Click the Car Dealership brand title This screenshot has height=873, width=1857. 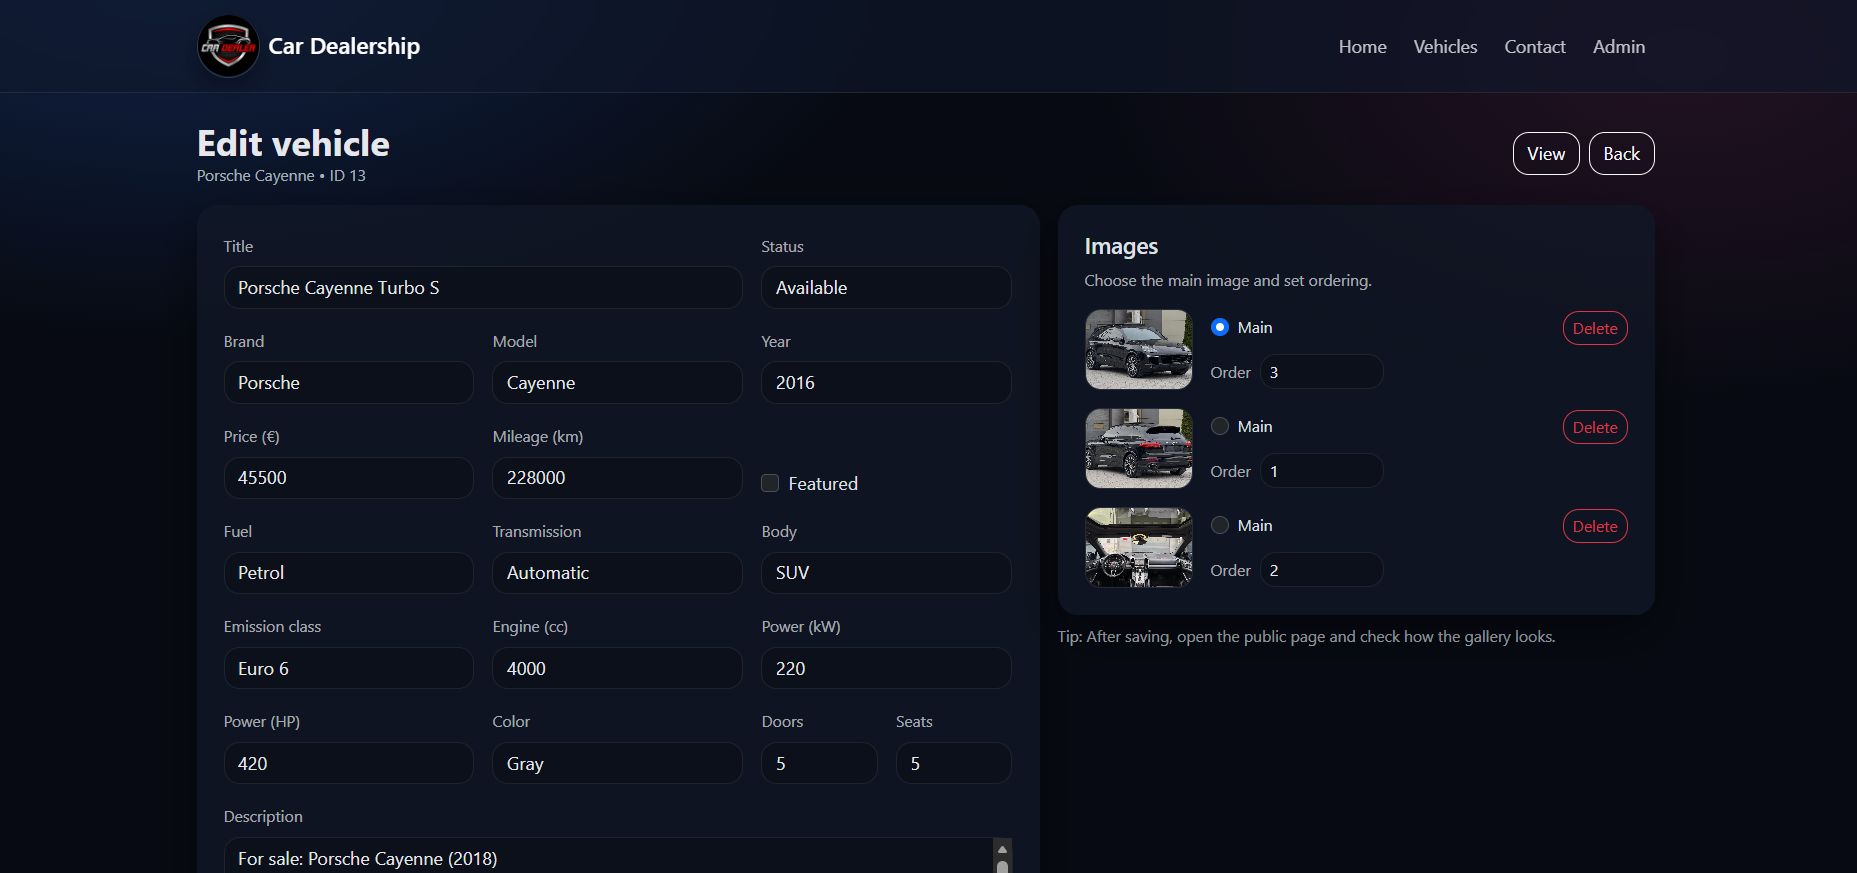(x=344, y=46)
